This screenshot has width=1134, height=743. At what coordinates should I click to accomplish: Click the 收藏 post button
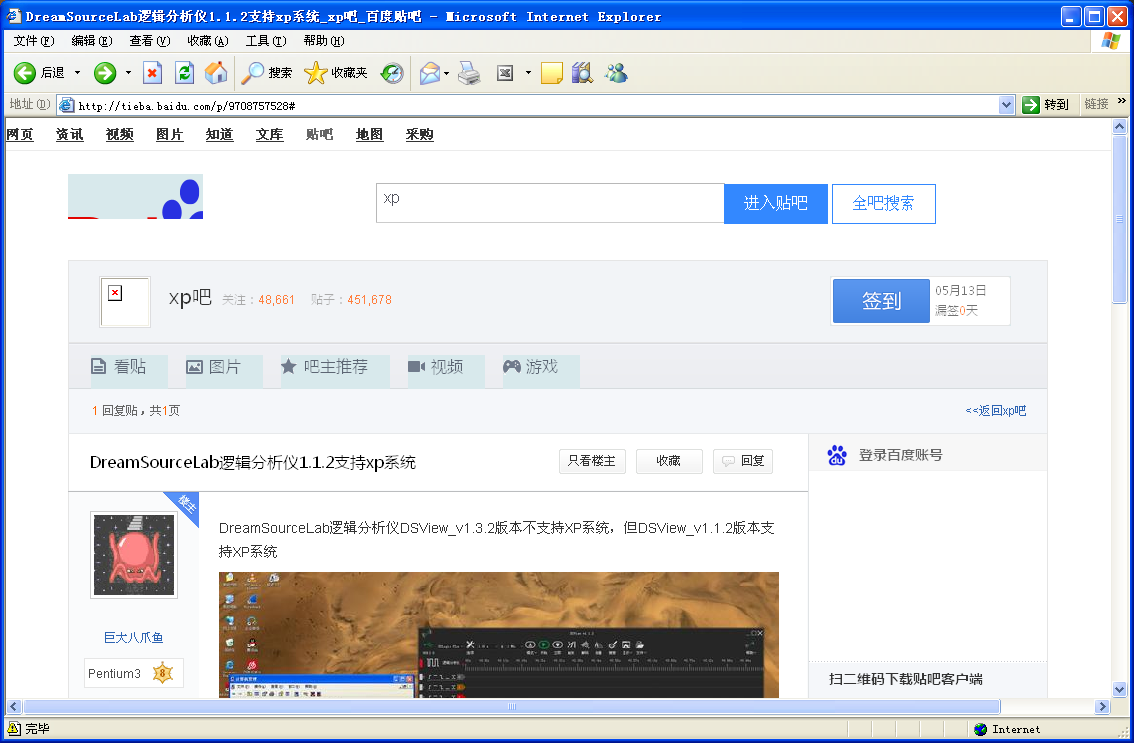[x=669, y=461]
